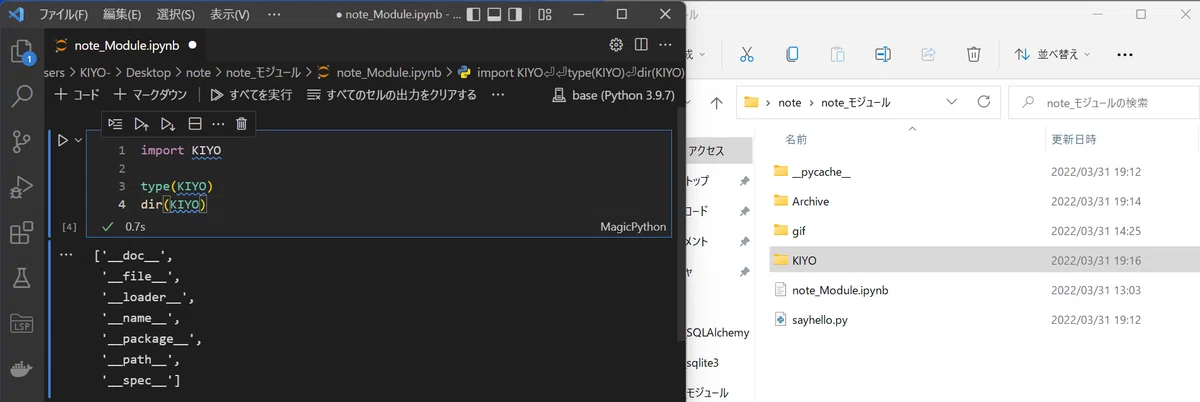Execute cell and below from cell toolbar
The image size is (1200, 402).
click(x=167, y=124)
